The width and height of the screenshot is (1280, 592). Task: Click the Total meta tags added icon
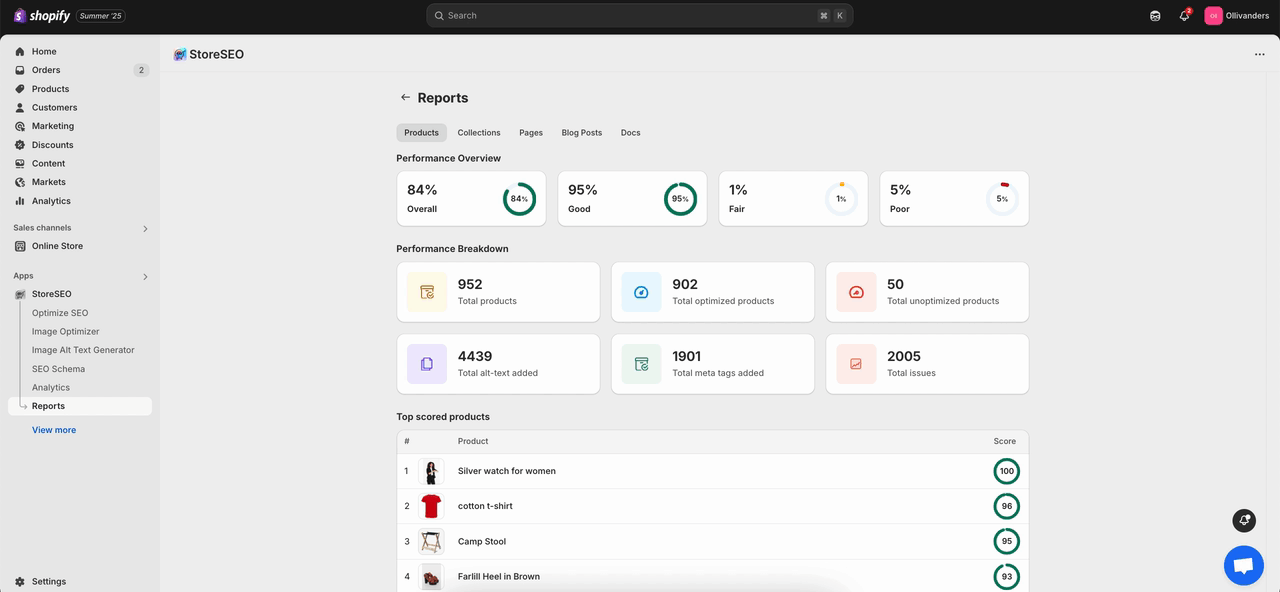tap(641, 364)
